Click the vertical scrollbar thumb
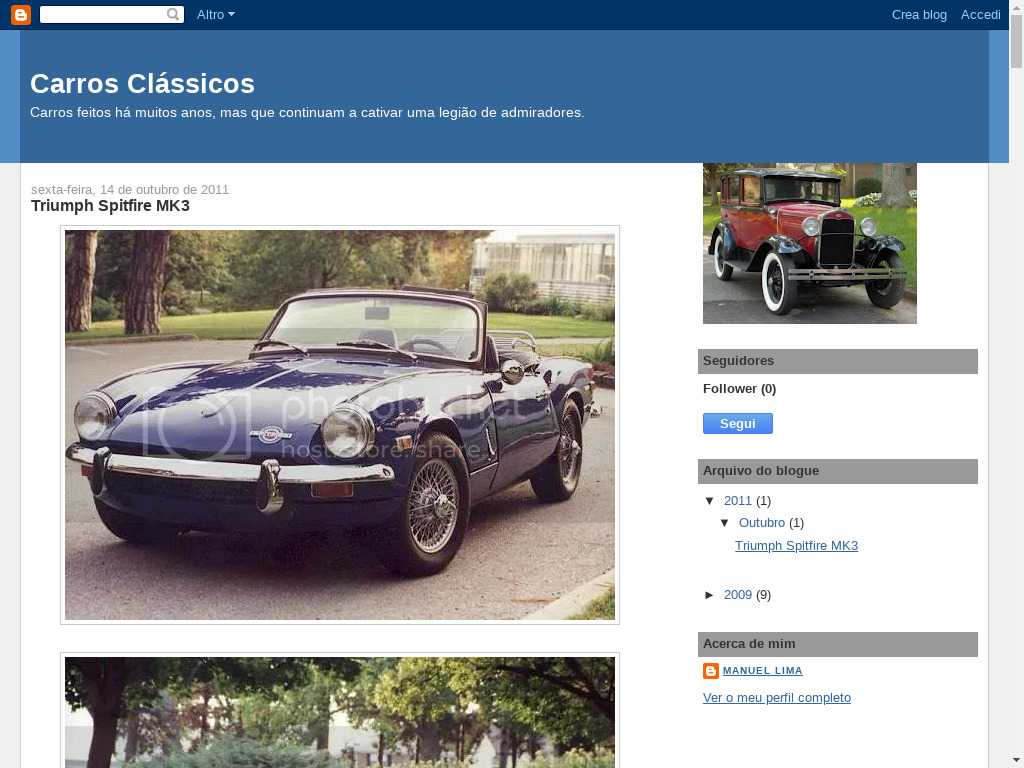Screen dimensions: 1024x768 tap(1016, 42)
